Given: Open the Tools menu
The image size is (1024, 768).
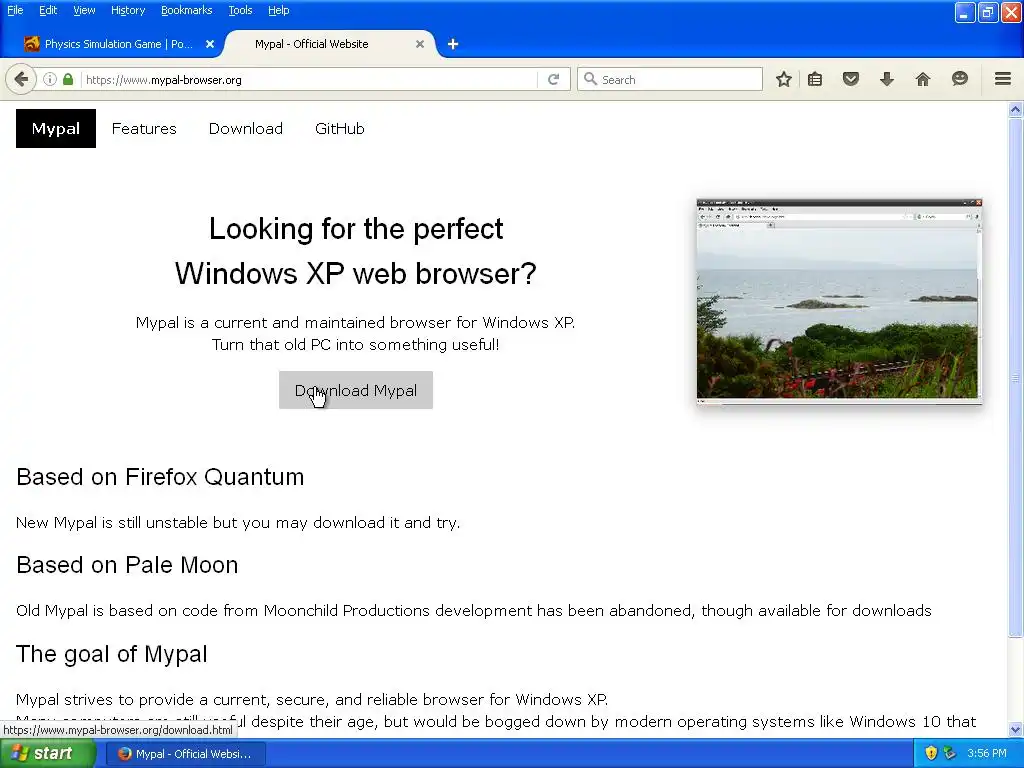Looking at the screenshot, I should 240,10.
